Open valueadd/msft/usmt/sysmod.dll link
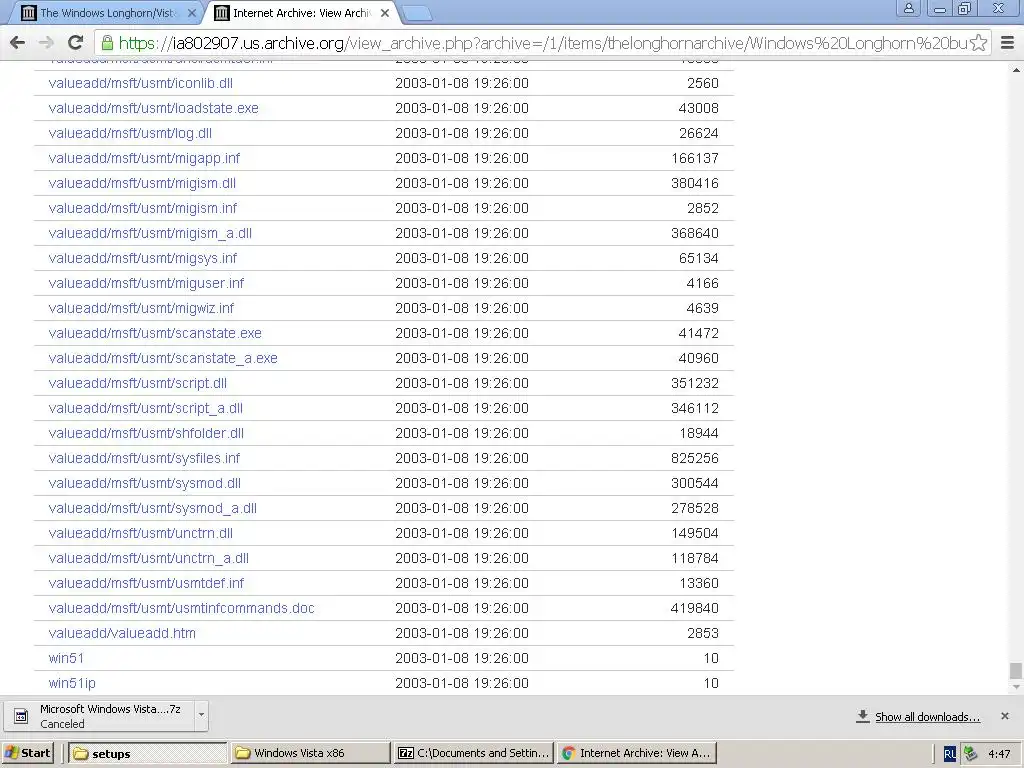The width and height of the screenshot is (1024, 768). (x=144, y=483)
